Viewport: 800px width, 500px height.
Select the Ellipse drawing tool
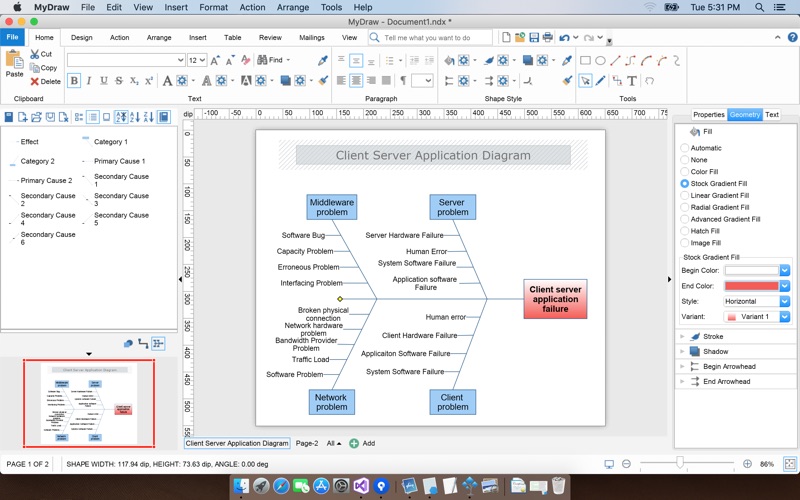pyautogui.click(x=601, y=61)
